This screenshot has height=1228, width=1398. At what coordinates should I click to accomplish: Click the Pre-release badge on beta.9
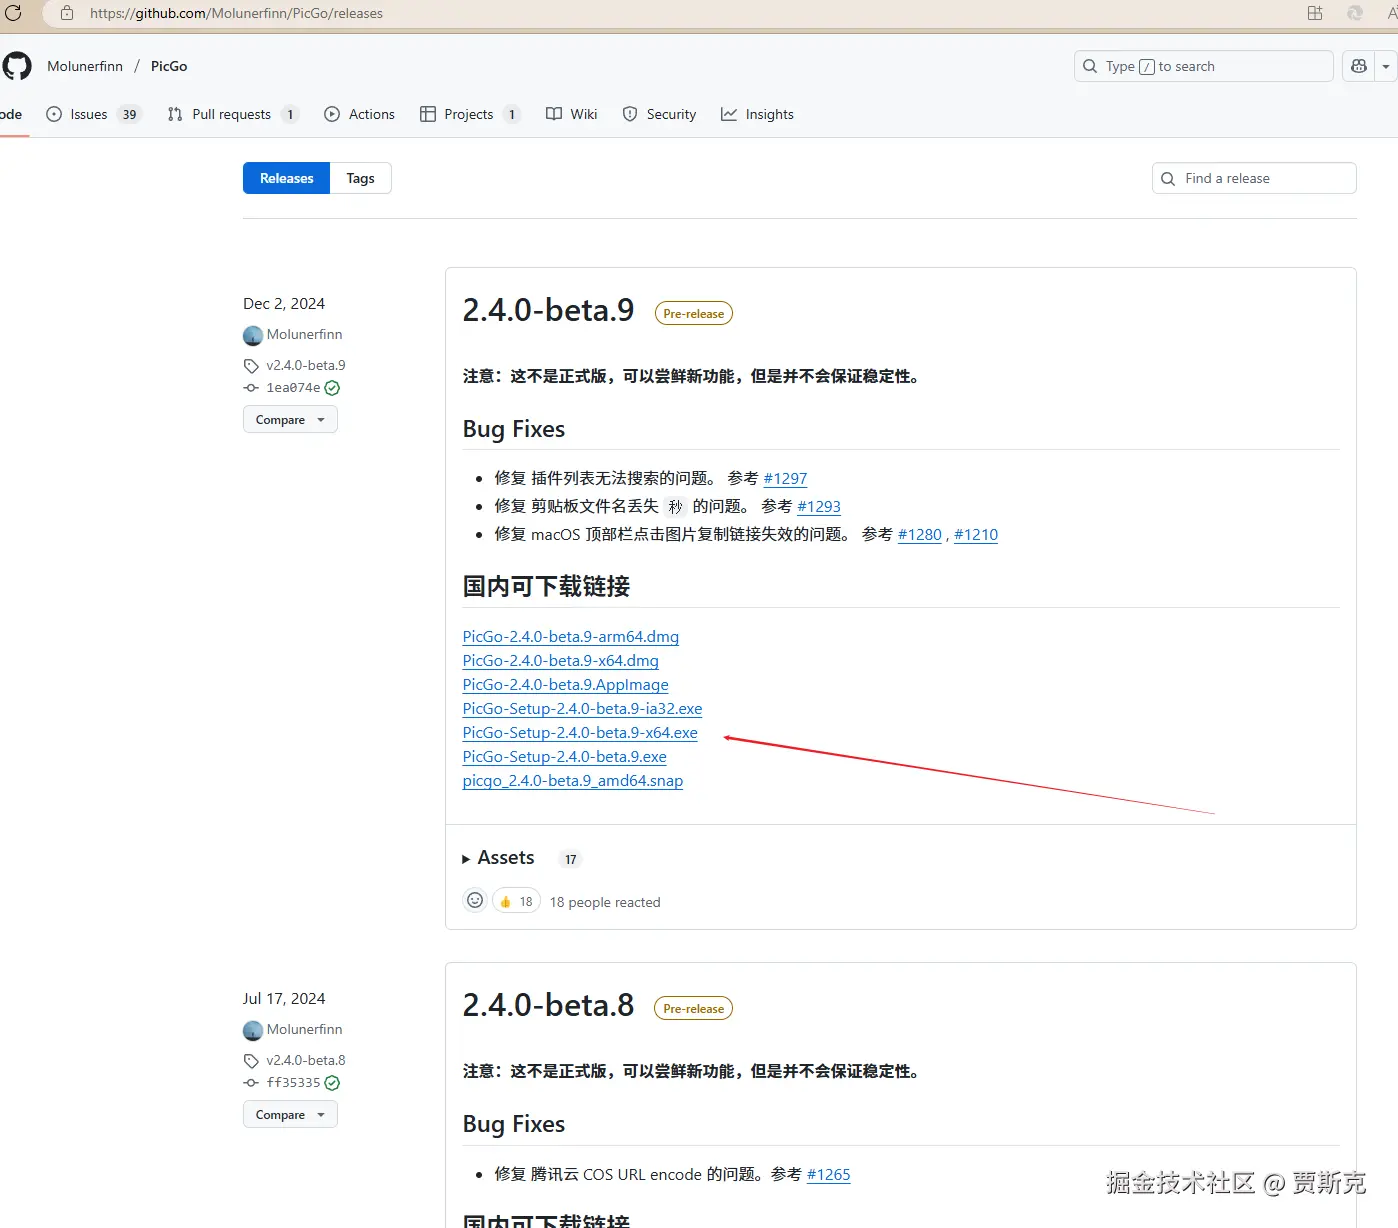694,313
